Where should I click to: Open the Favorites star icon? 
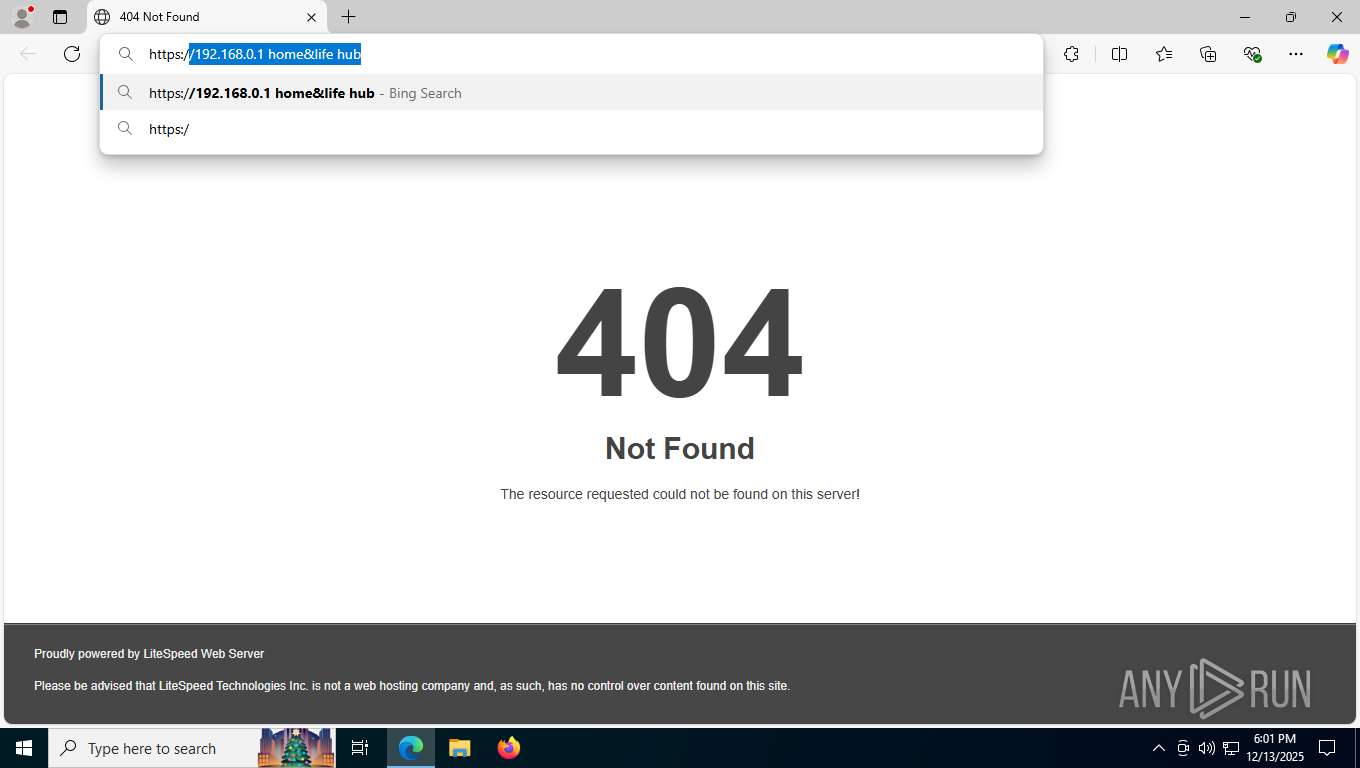click(1164, 54)
